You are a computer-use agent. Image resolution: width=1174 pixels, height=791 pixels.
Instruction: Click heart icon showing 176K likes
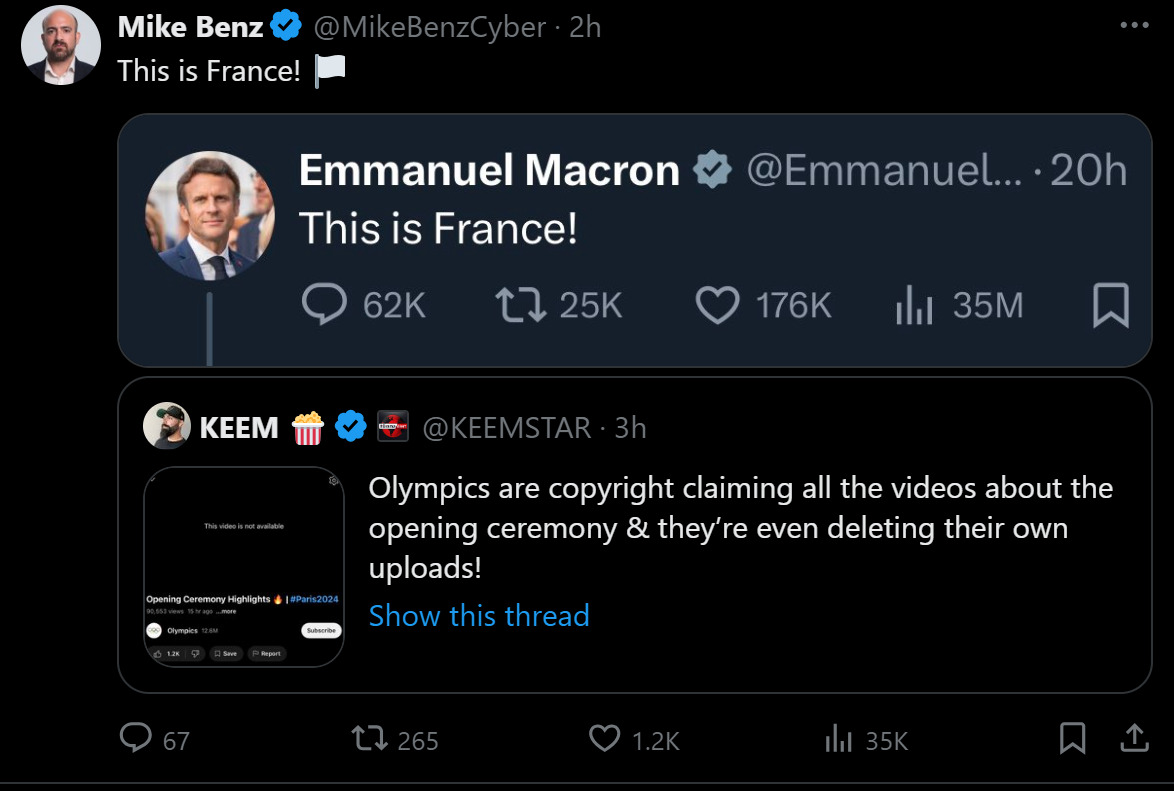pos(717,305)
